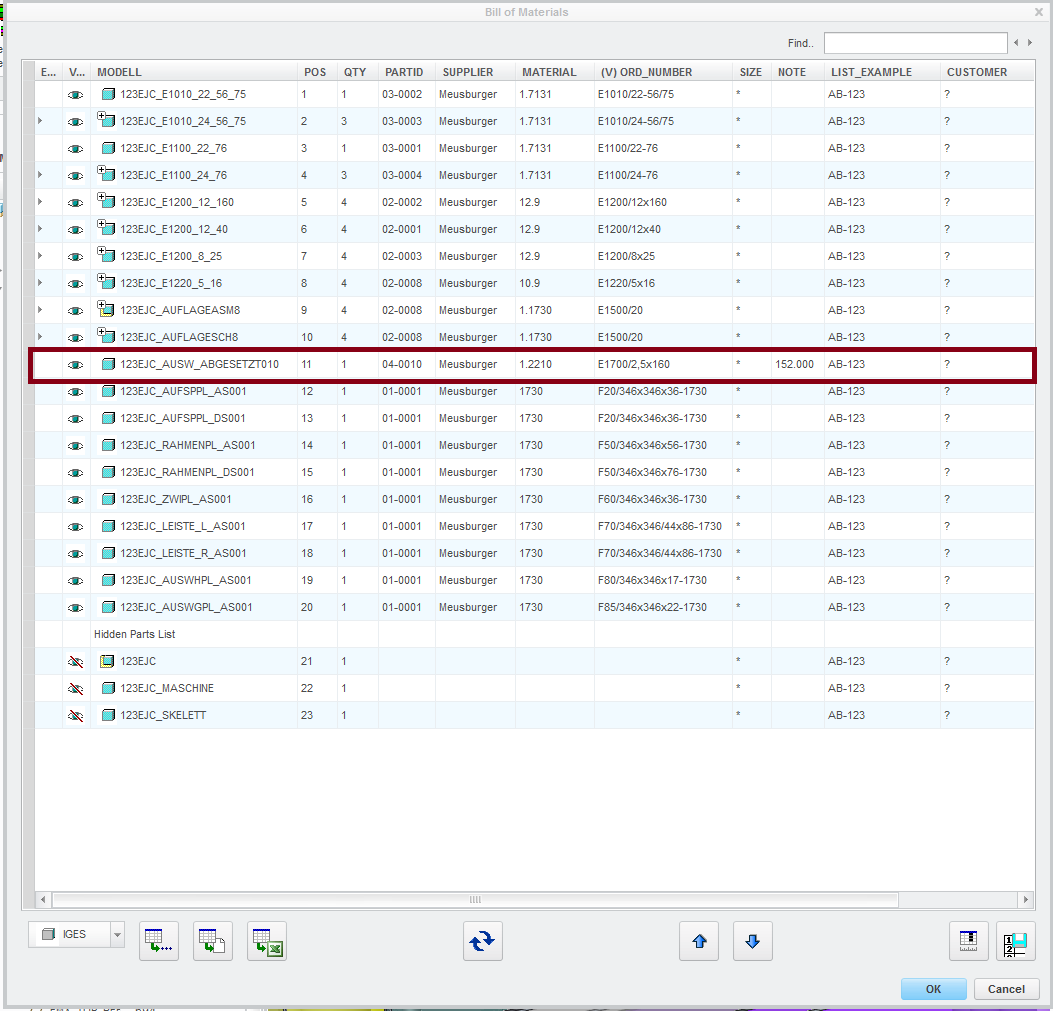The image size is (1053, 1011).
Task: Click the Cancel button
Action: tap(1006, 989)
